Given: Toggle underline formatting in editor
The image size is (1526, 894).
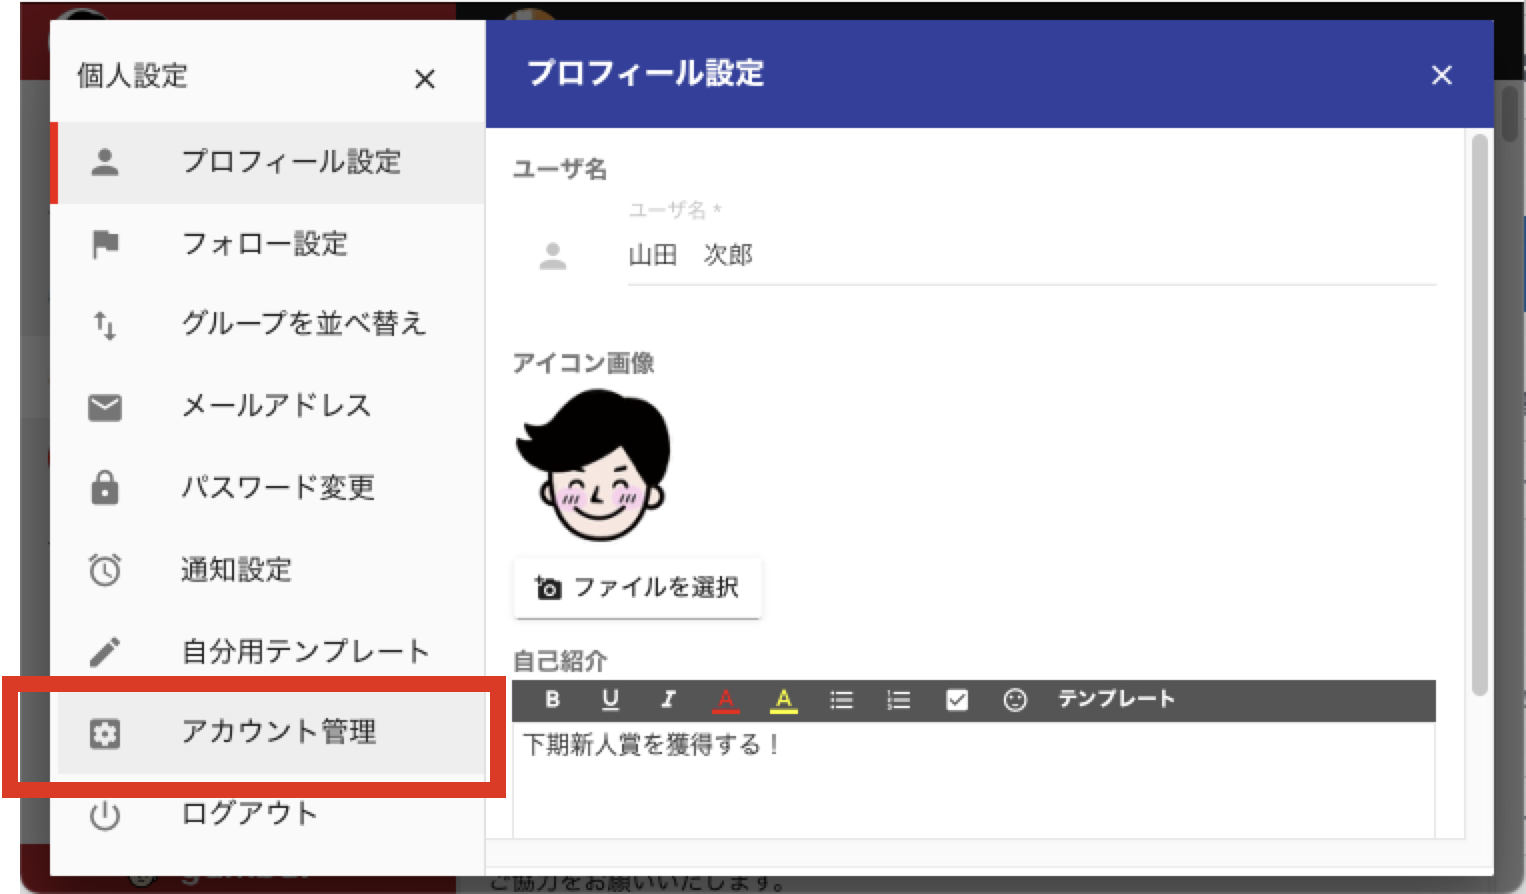Looking at the screenshot, I should tap(610, 700).
